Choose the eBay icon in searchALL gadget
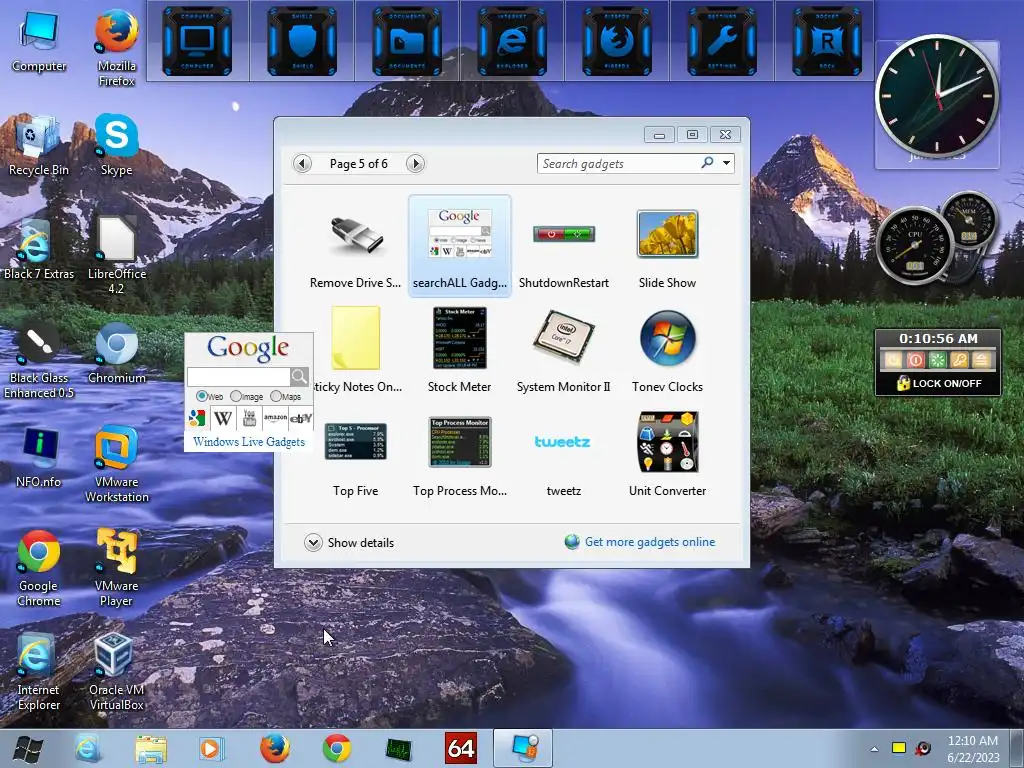Viewport: 1024px width, 768px height. pyautogui.click(x=300, y=418)
